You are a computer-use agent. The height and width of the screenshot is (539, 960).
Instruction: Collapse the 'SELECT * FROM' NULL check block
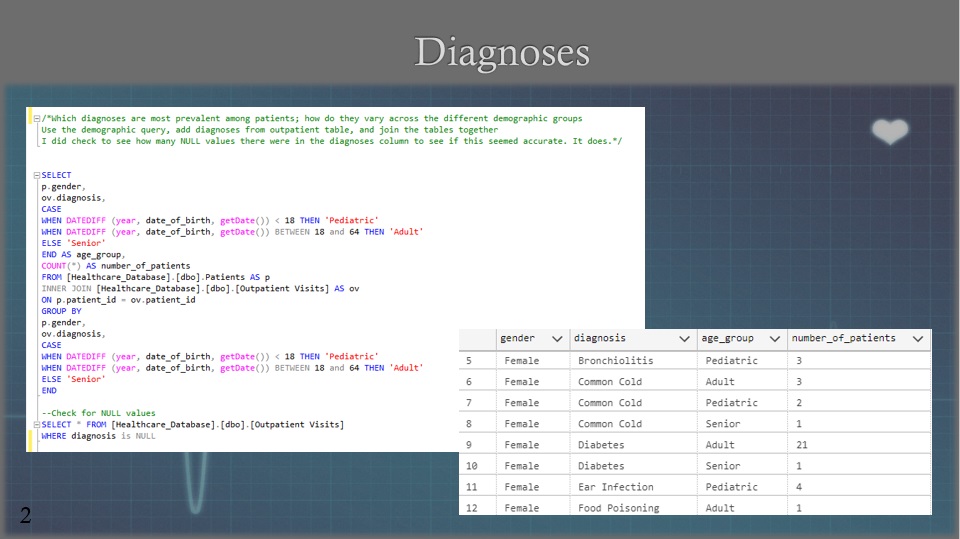point(37,424)
